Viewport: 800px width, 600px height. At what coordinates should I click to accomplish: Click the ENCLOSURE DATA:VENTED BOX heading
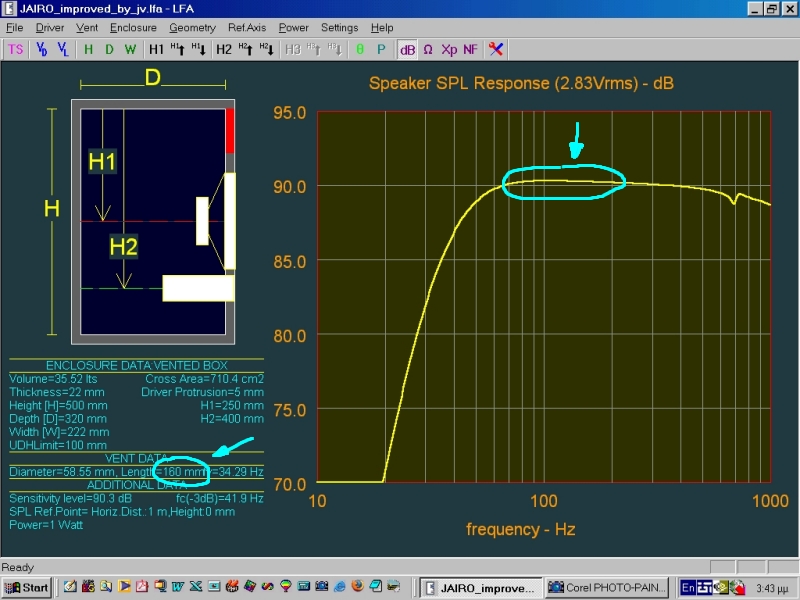136,365
